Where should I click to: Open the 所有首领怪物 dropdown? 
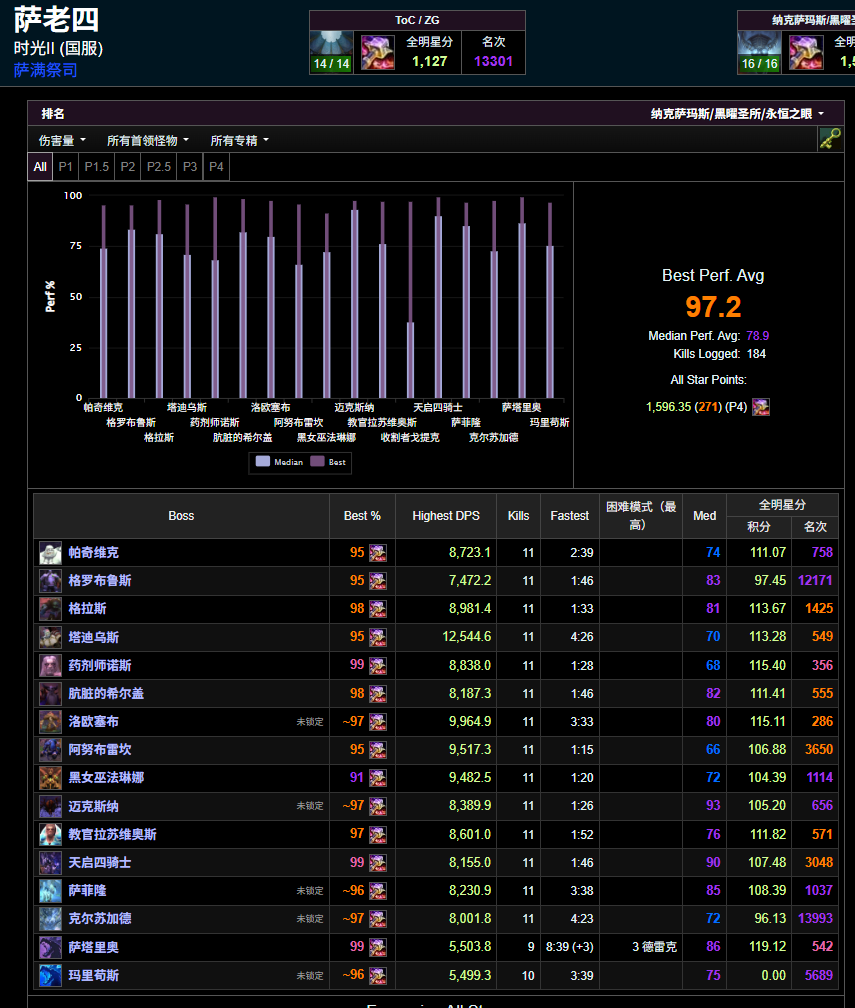coord(148,140)
